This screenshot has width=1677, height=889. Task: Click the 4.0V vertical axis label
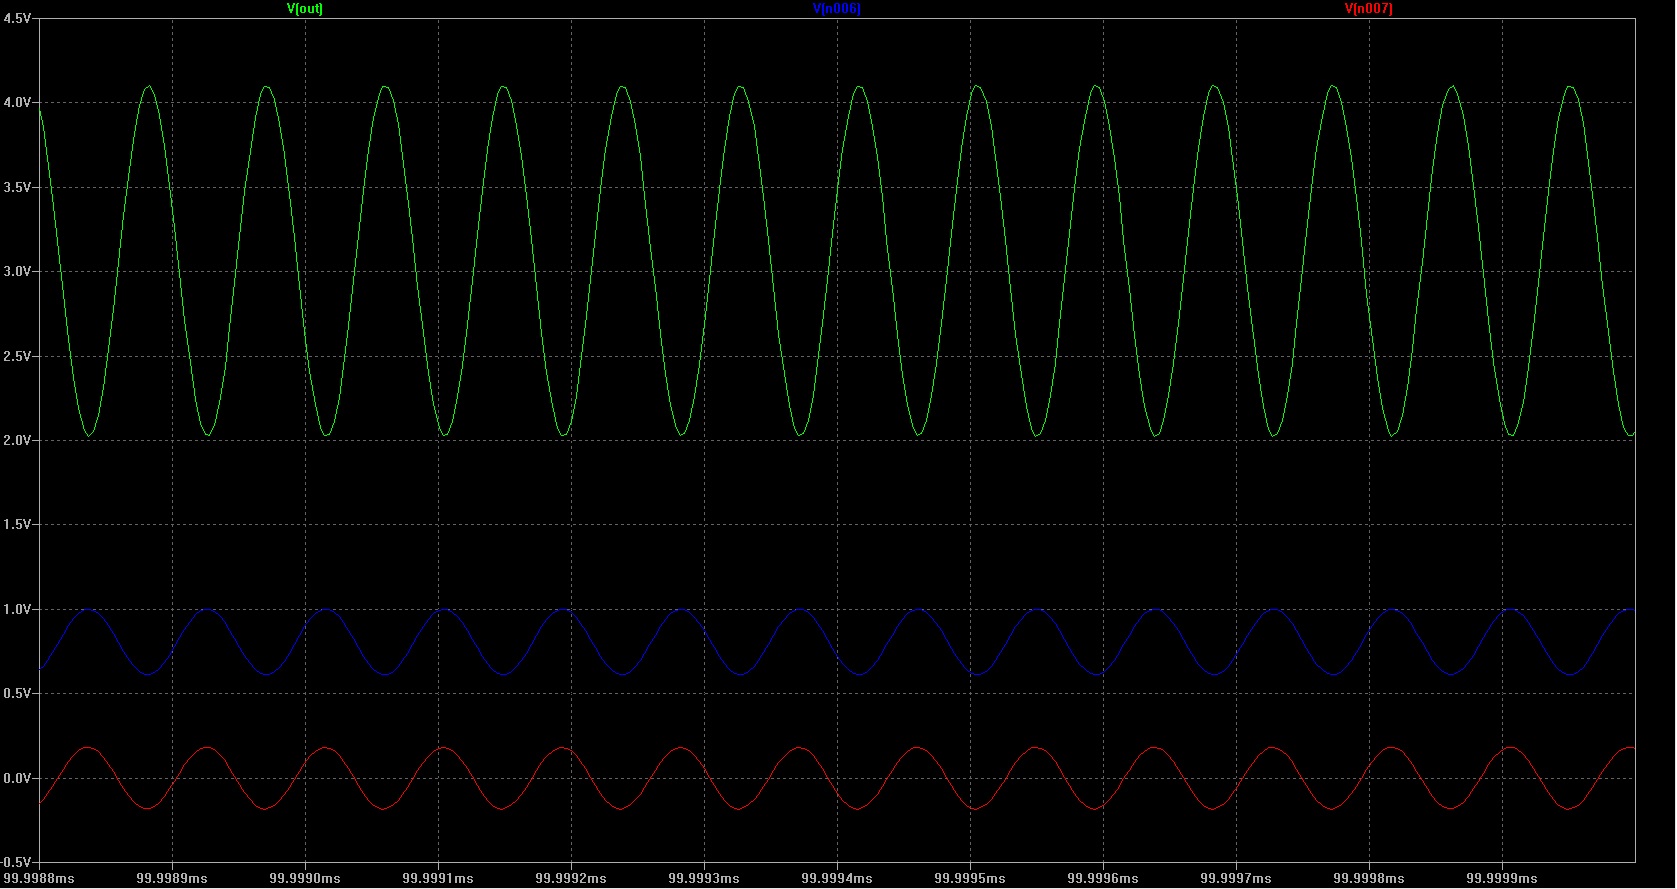tap(18, 102)
